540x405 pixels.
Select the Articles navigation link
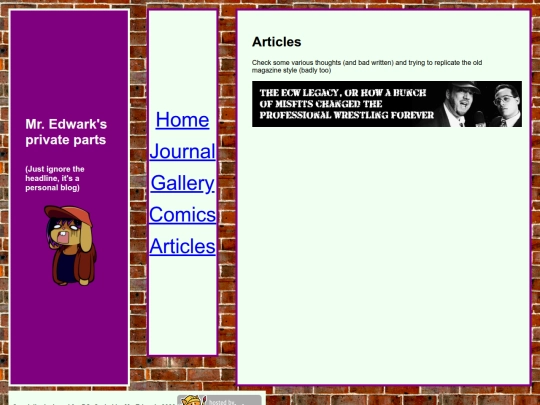pyautogui.click(x=183, y=246)
